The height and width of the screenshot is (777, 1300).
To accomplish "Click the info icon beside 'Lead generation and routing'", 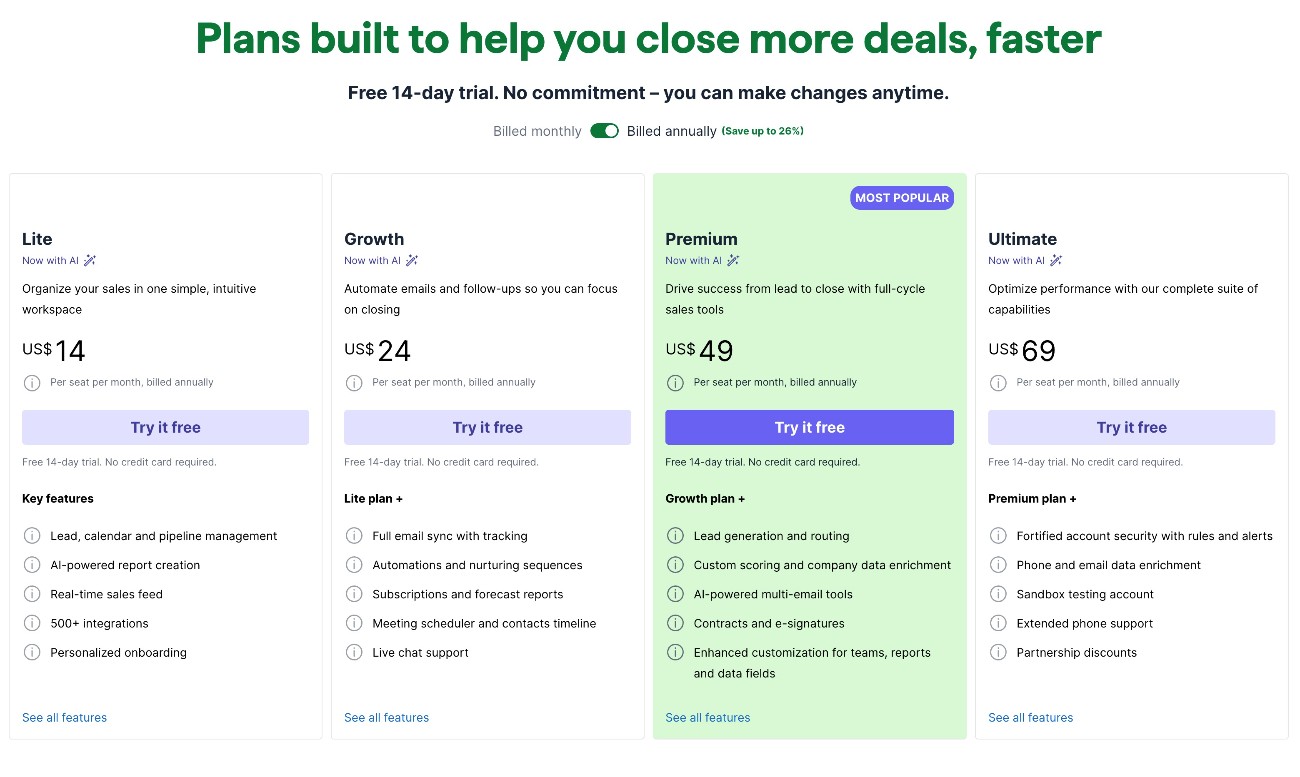I will (x=676, y=536).
